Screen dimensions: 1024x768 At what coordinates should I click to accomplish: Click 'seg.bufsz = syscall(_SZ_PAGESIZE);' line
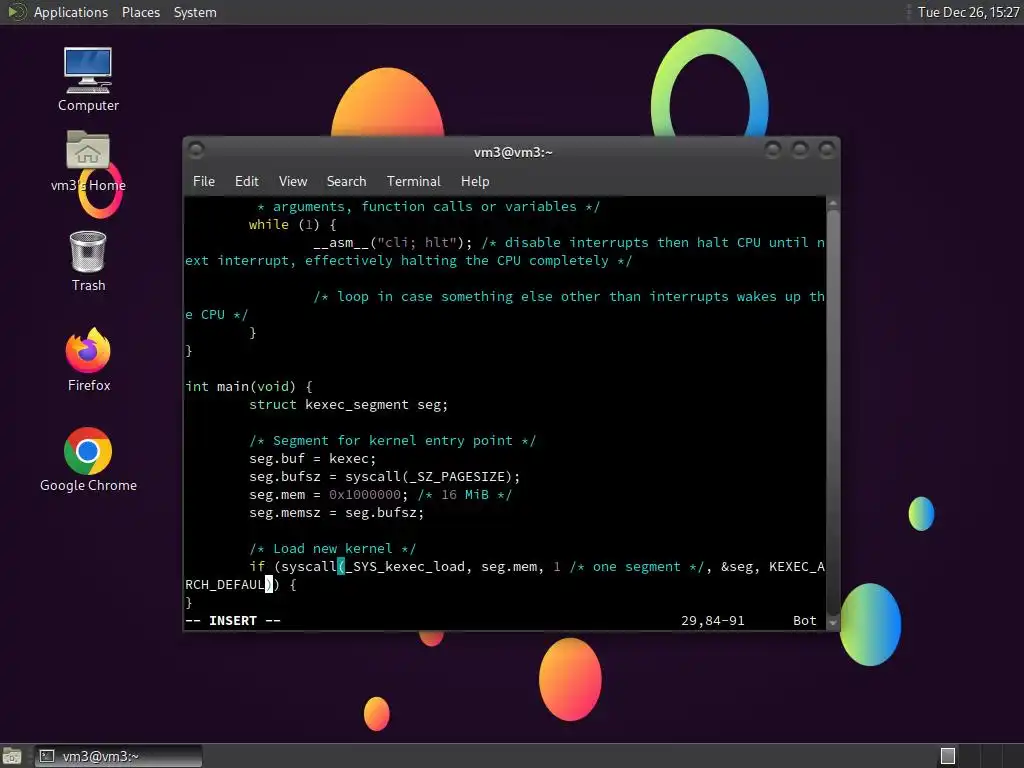(385, 477)
